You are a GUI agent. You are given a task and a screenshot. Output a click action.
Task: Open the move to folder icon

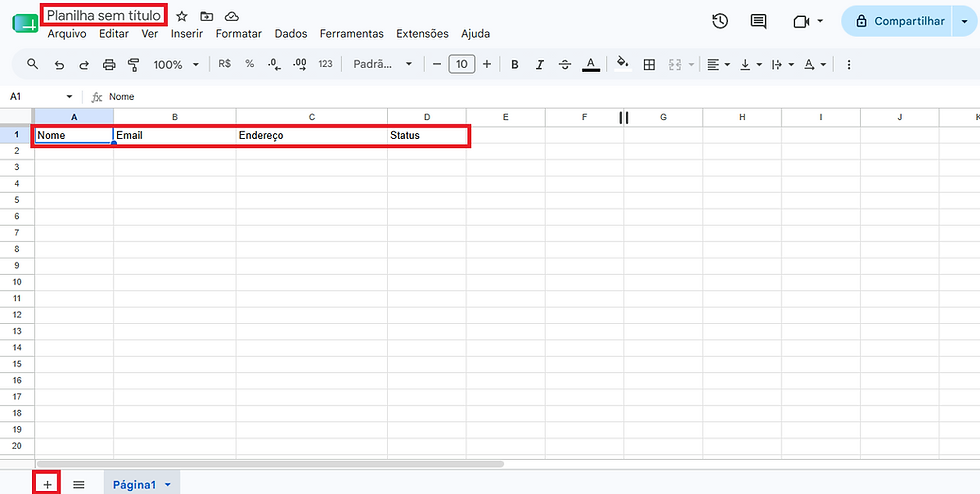pyautogui.click(x=207, y=16)
